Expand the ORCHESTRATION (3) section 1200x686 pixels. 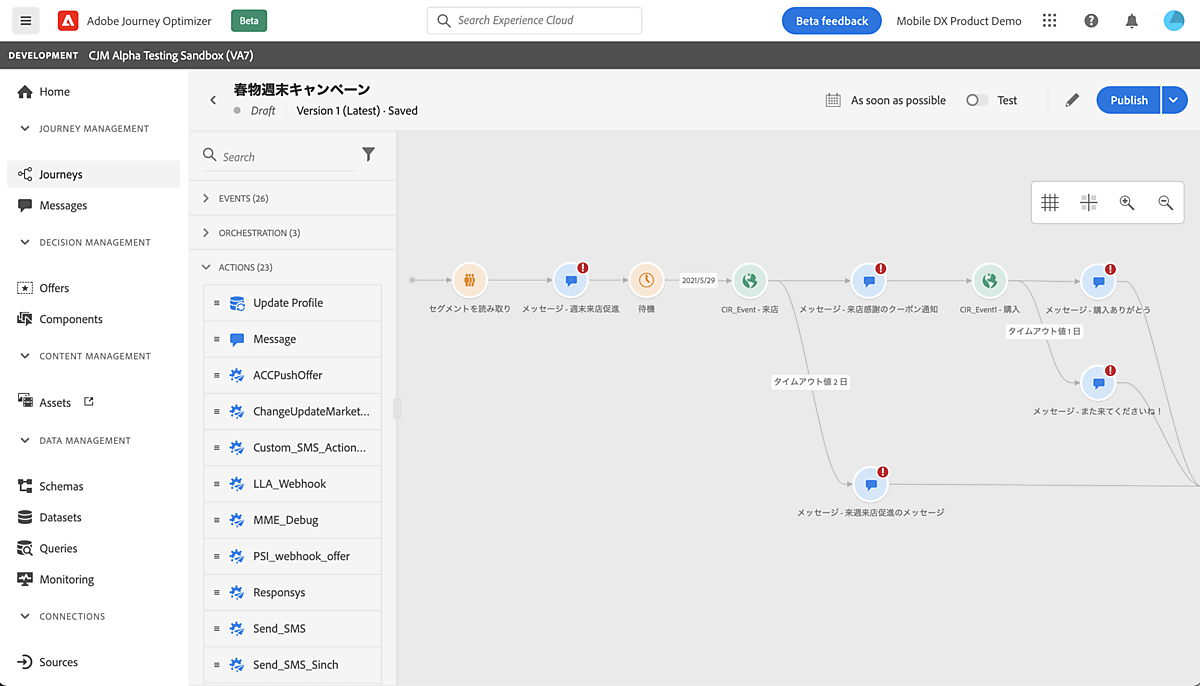pyautogui.click(x=259, y=233)
